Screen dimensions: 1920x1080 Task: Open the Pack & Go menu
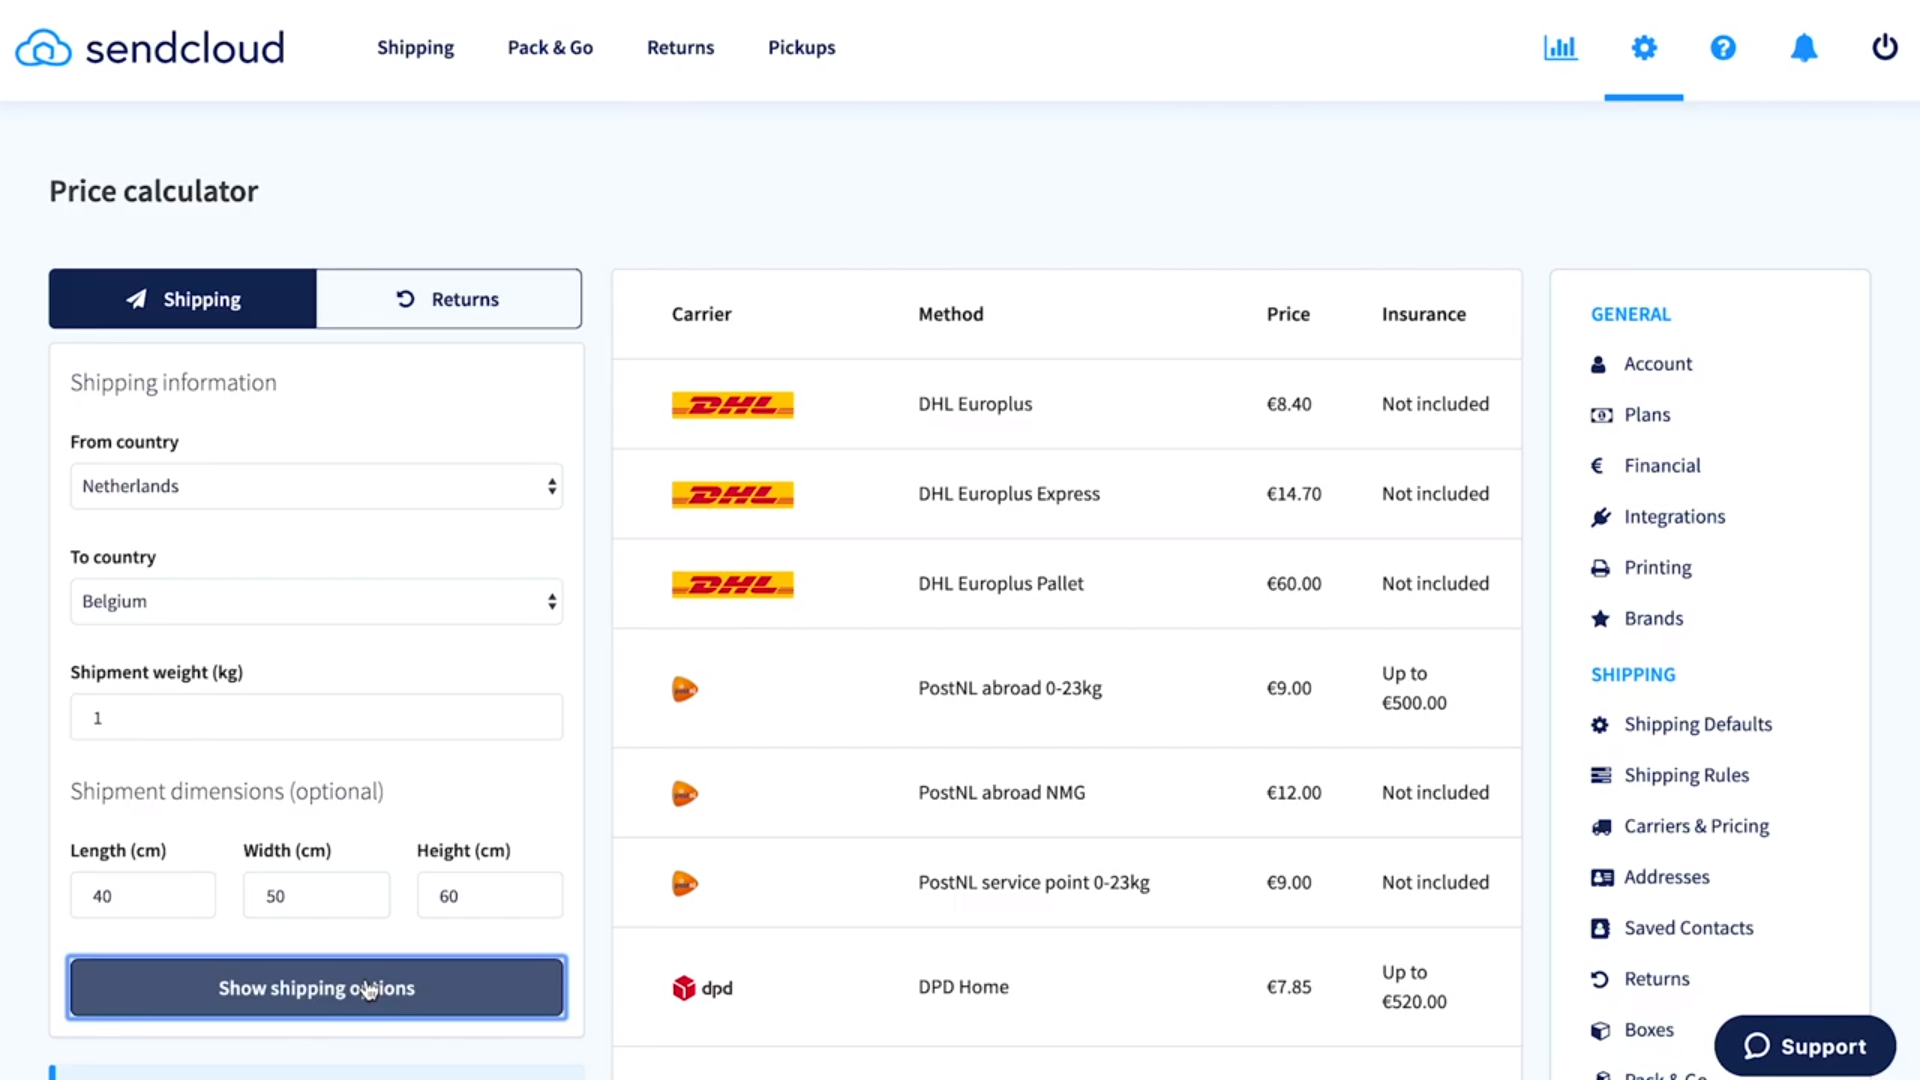(550, 48)
